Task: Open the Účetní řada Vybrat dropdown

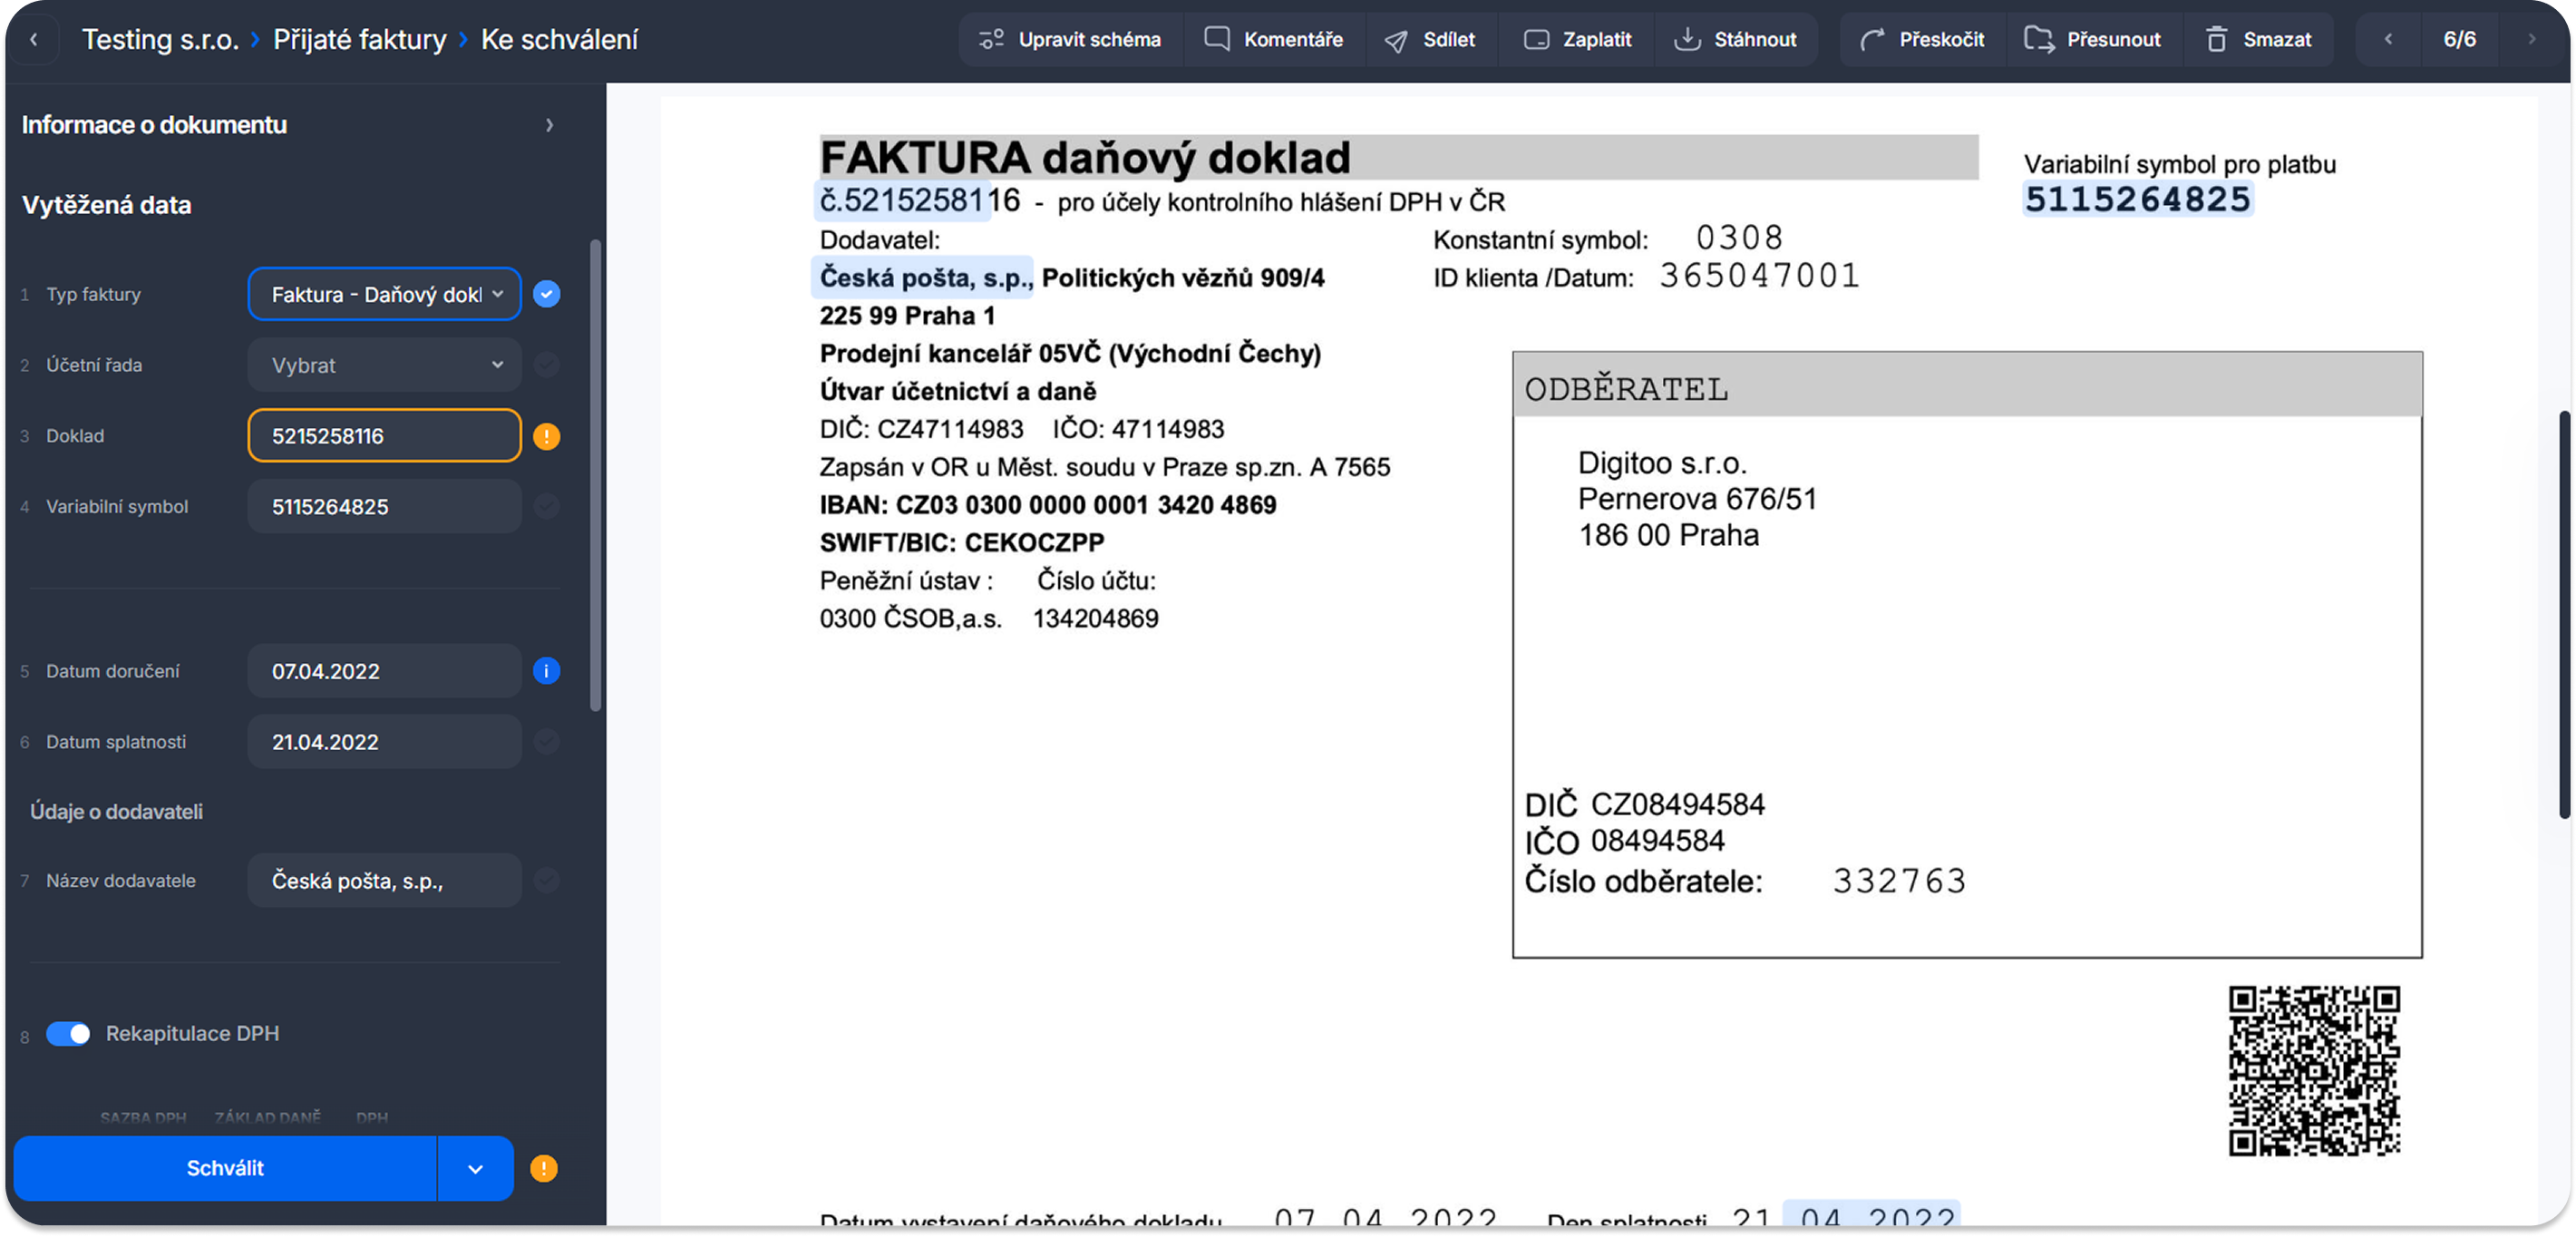Action: pyautogui.click(x=384, y=365)
